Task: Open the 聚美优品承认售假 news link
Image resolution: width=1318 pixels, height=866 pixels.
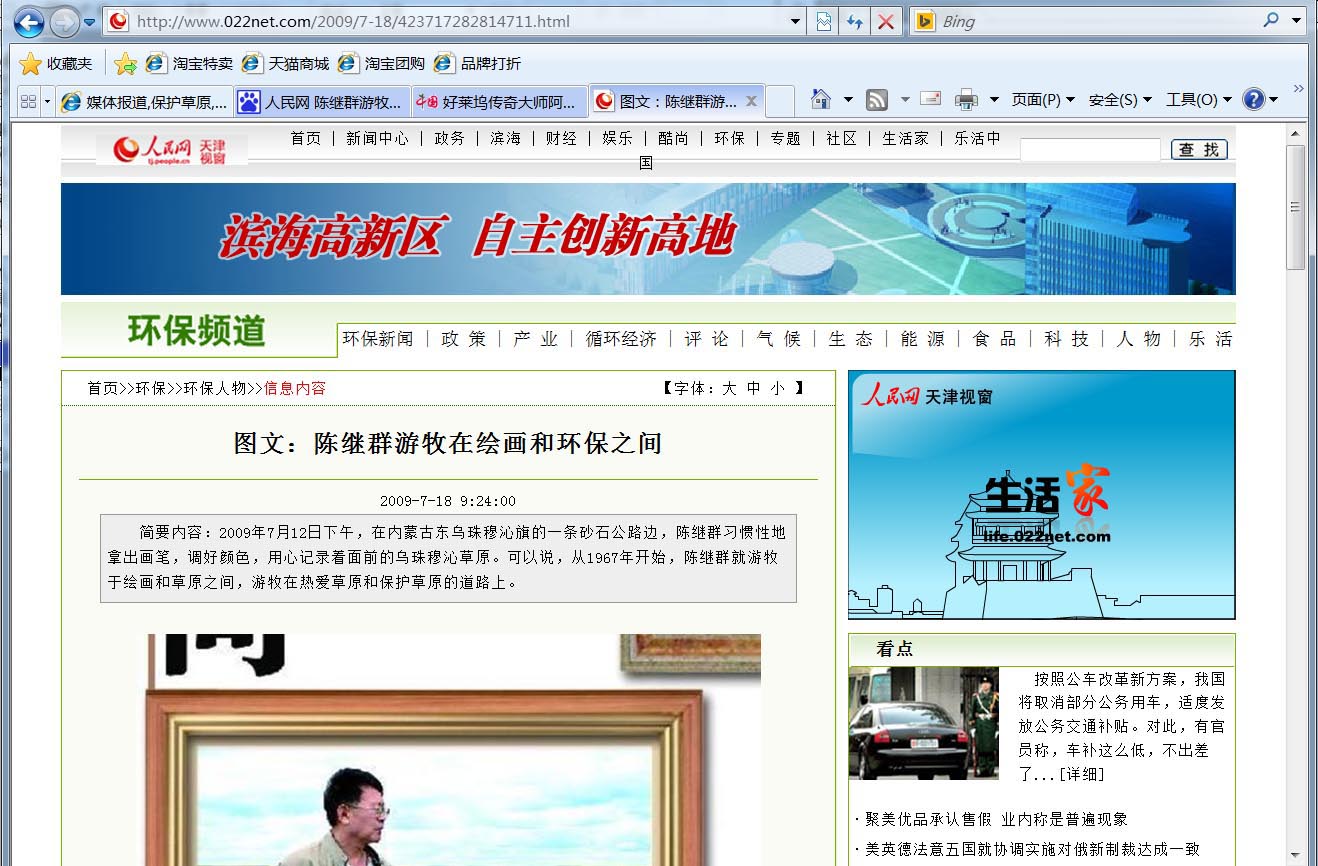Action: pos(996,819)
